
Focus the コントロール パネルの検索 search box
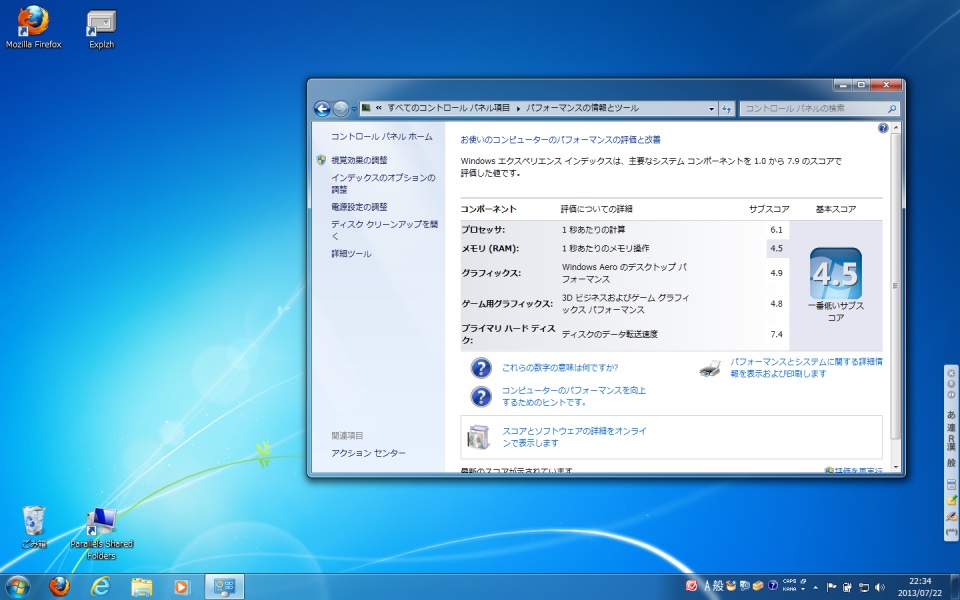pos(820,108)
